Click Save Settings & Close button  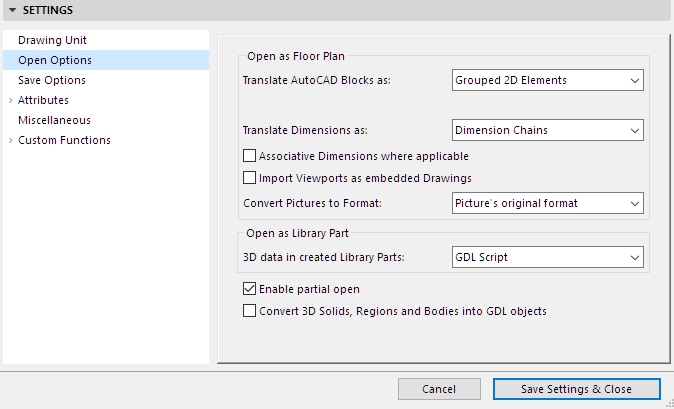tap(576, 389)
